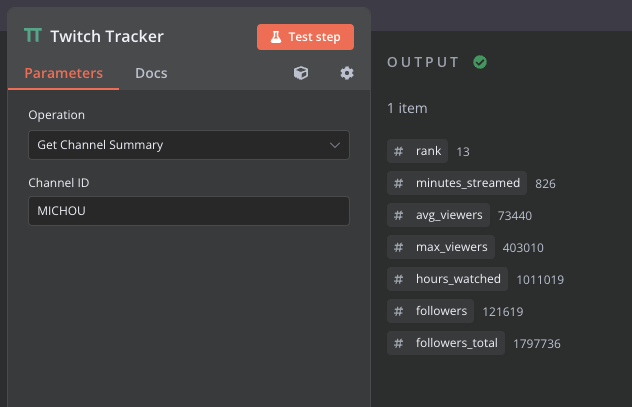Viewport: 632px width, 407px height.
Task: Click the hash icon beside avg_viewers
Action: (398, 215)
